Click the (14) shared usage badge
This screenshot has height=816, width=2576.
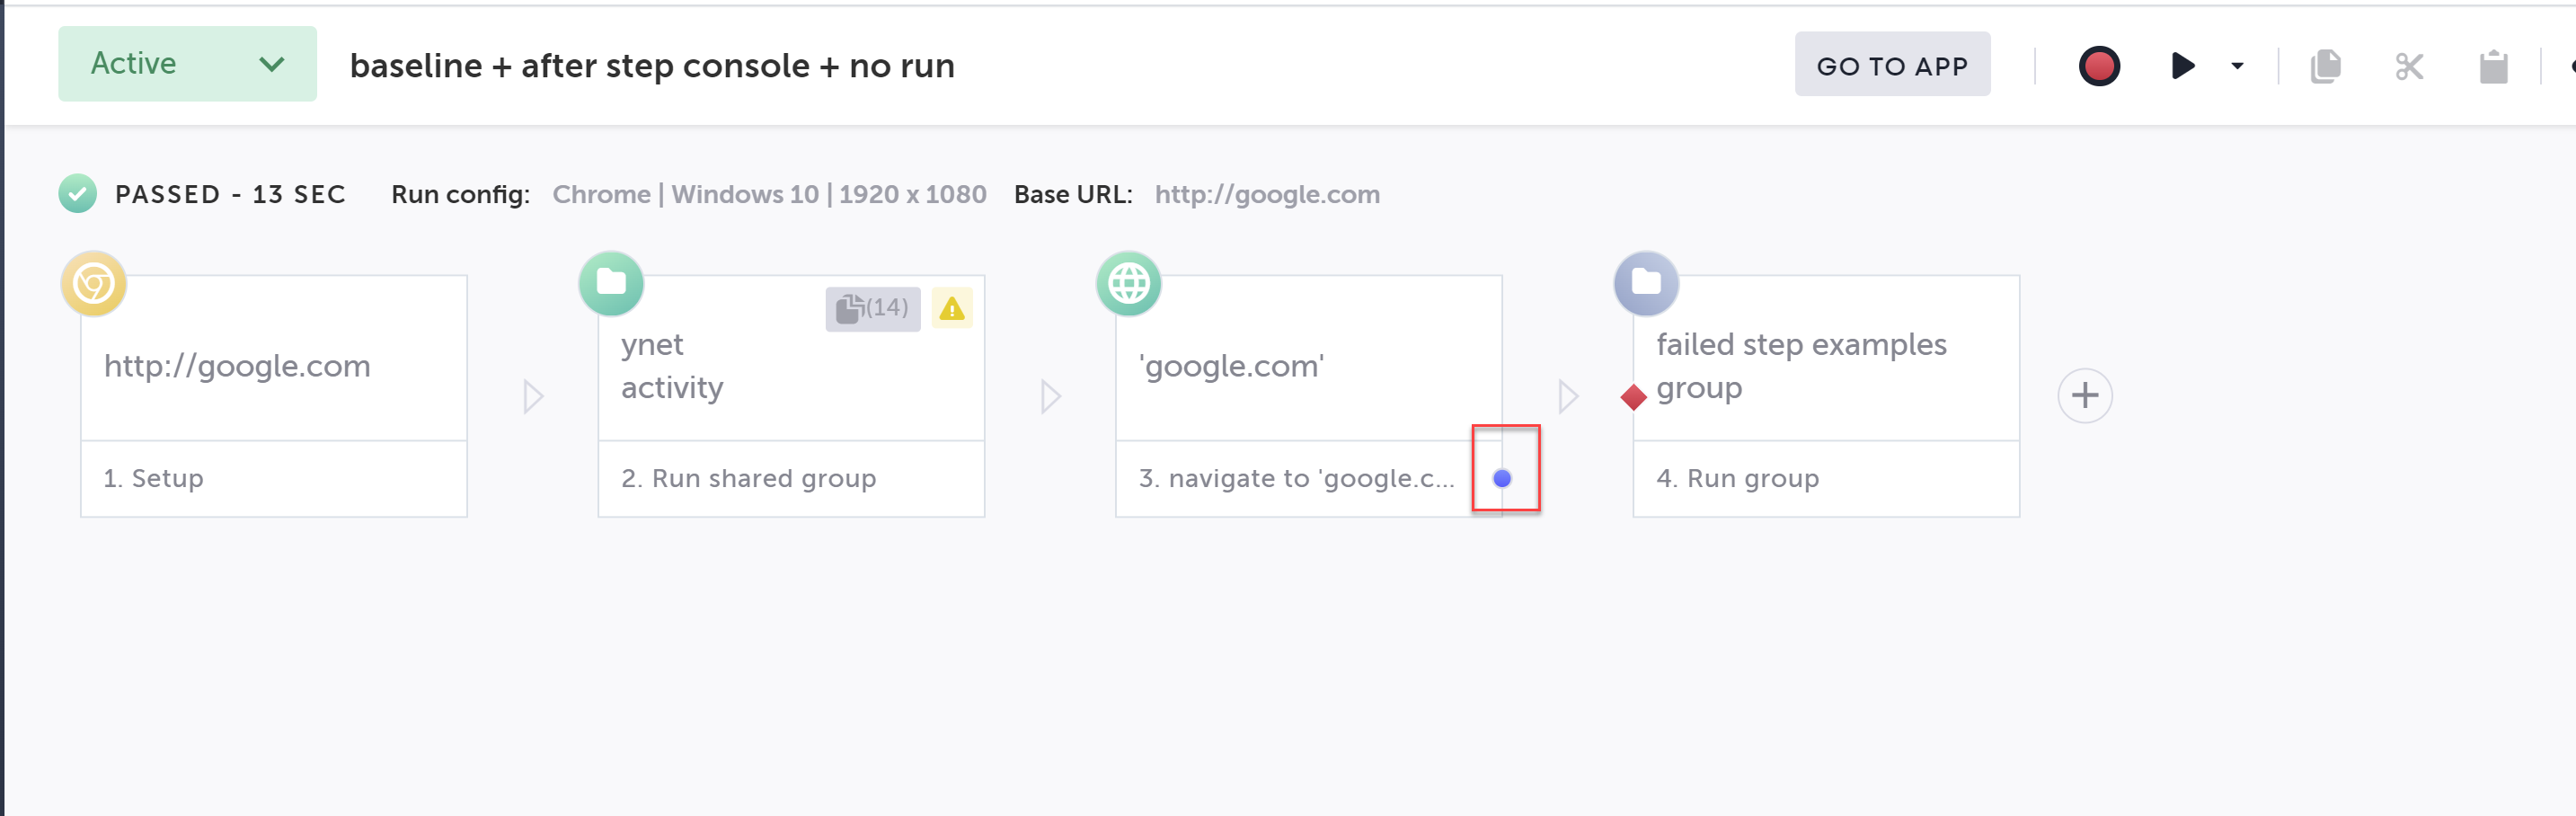(873, 308)
